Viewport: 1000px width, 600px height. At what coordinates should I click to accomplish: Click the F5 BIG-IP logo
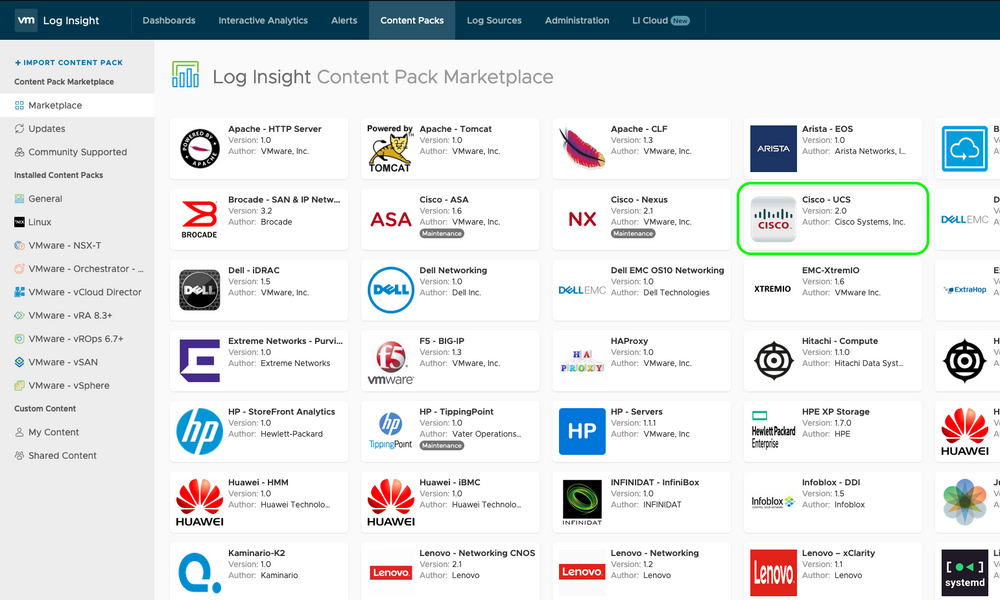coord(390,361)
